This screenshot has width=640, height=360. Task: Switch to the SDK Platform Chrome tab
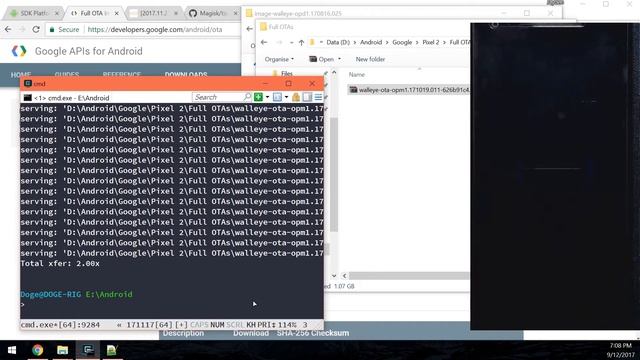click(x=33, y=13)
